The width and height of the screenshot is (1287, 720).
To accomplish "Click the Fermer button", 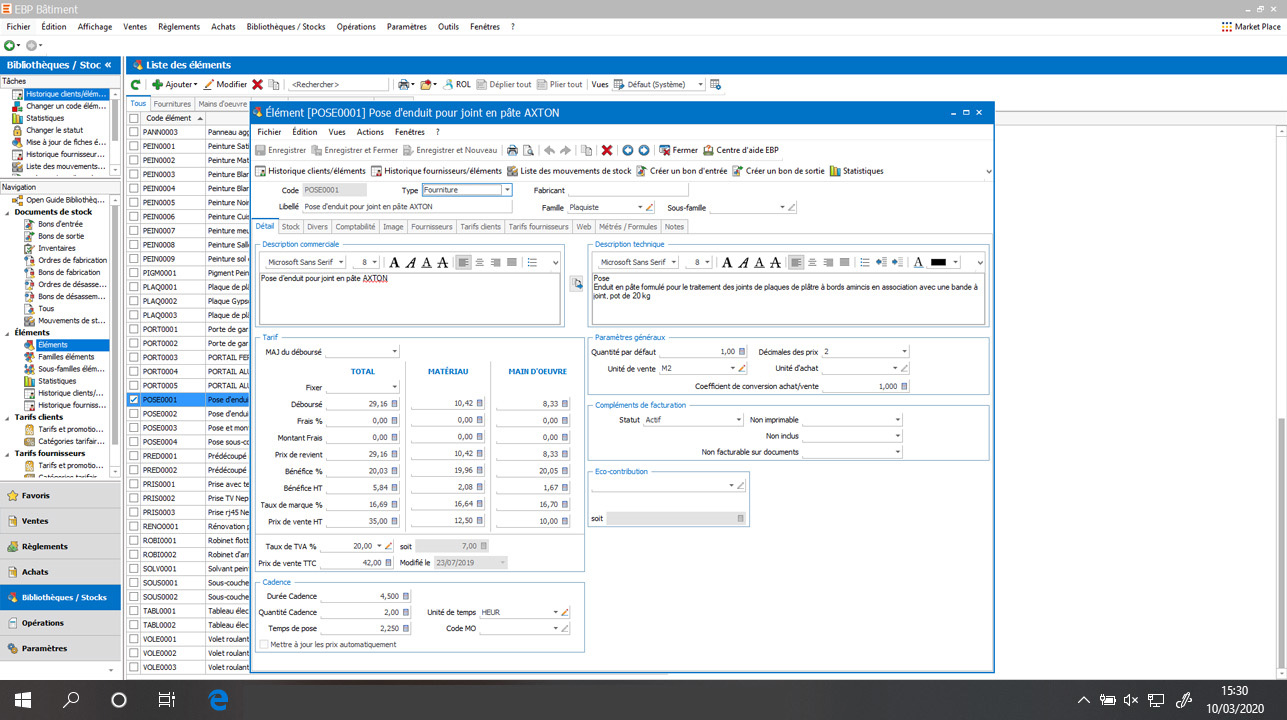I will [679, 150].
